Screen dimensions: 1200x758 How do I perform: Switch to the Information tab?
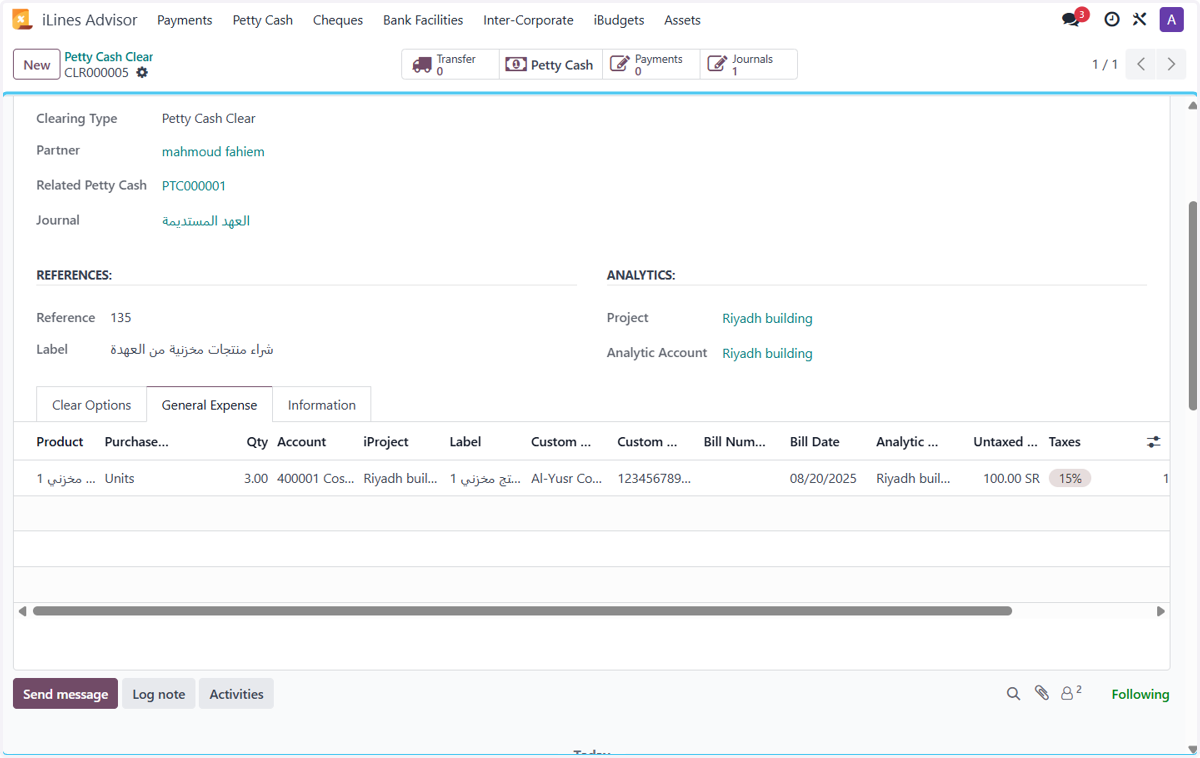[x=322, y=405]
